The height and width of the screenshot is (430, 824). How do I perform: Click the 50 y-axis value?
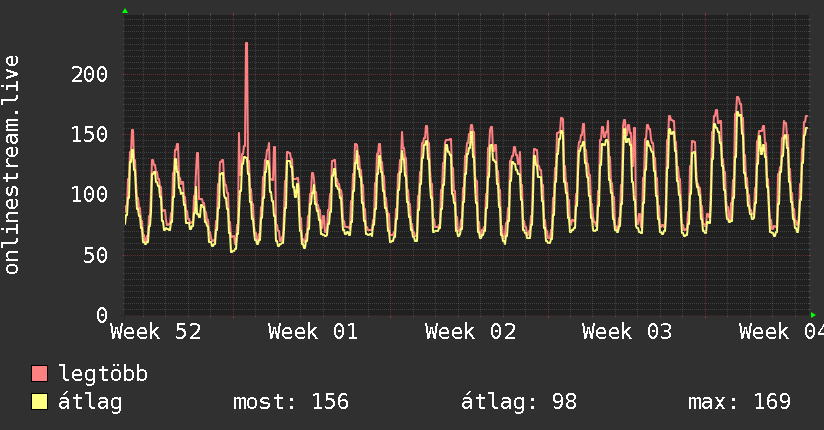[x=96, y=255]
